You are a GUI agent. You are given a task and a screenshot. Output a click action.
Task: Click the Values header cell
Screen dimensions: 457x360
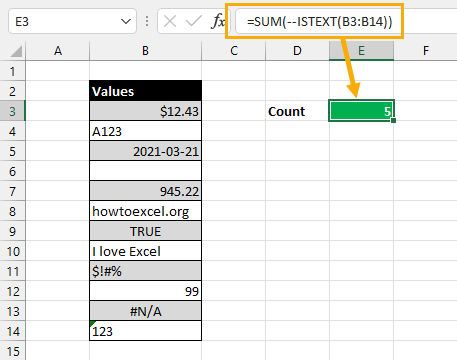tap(145, 91)
